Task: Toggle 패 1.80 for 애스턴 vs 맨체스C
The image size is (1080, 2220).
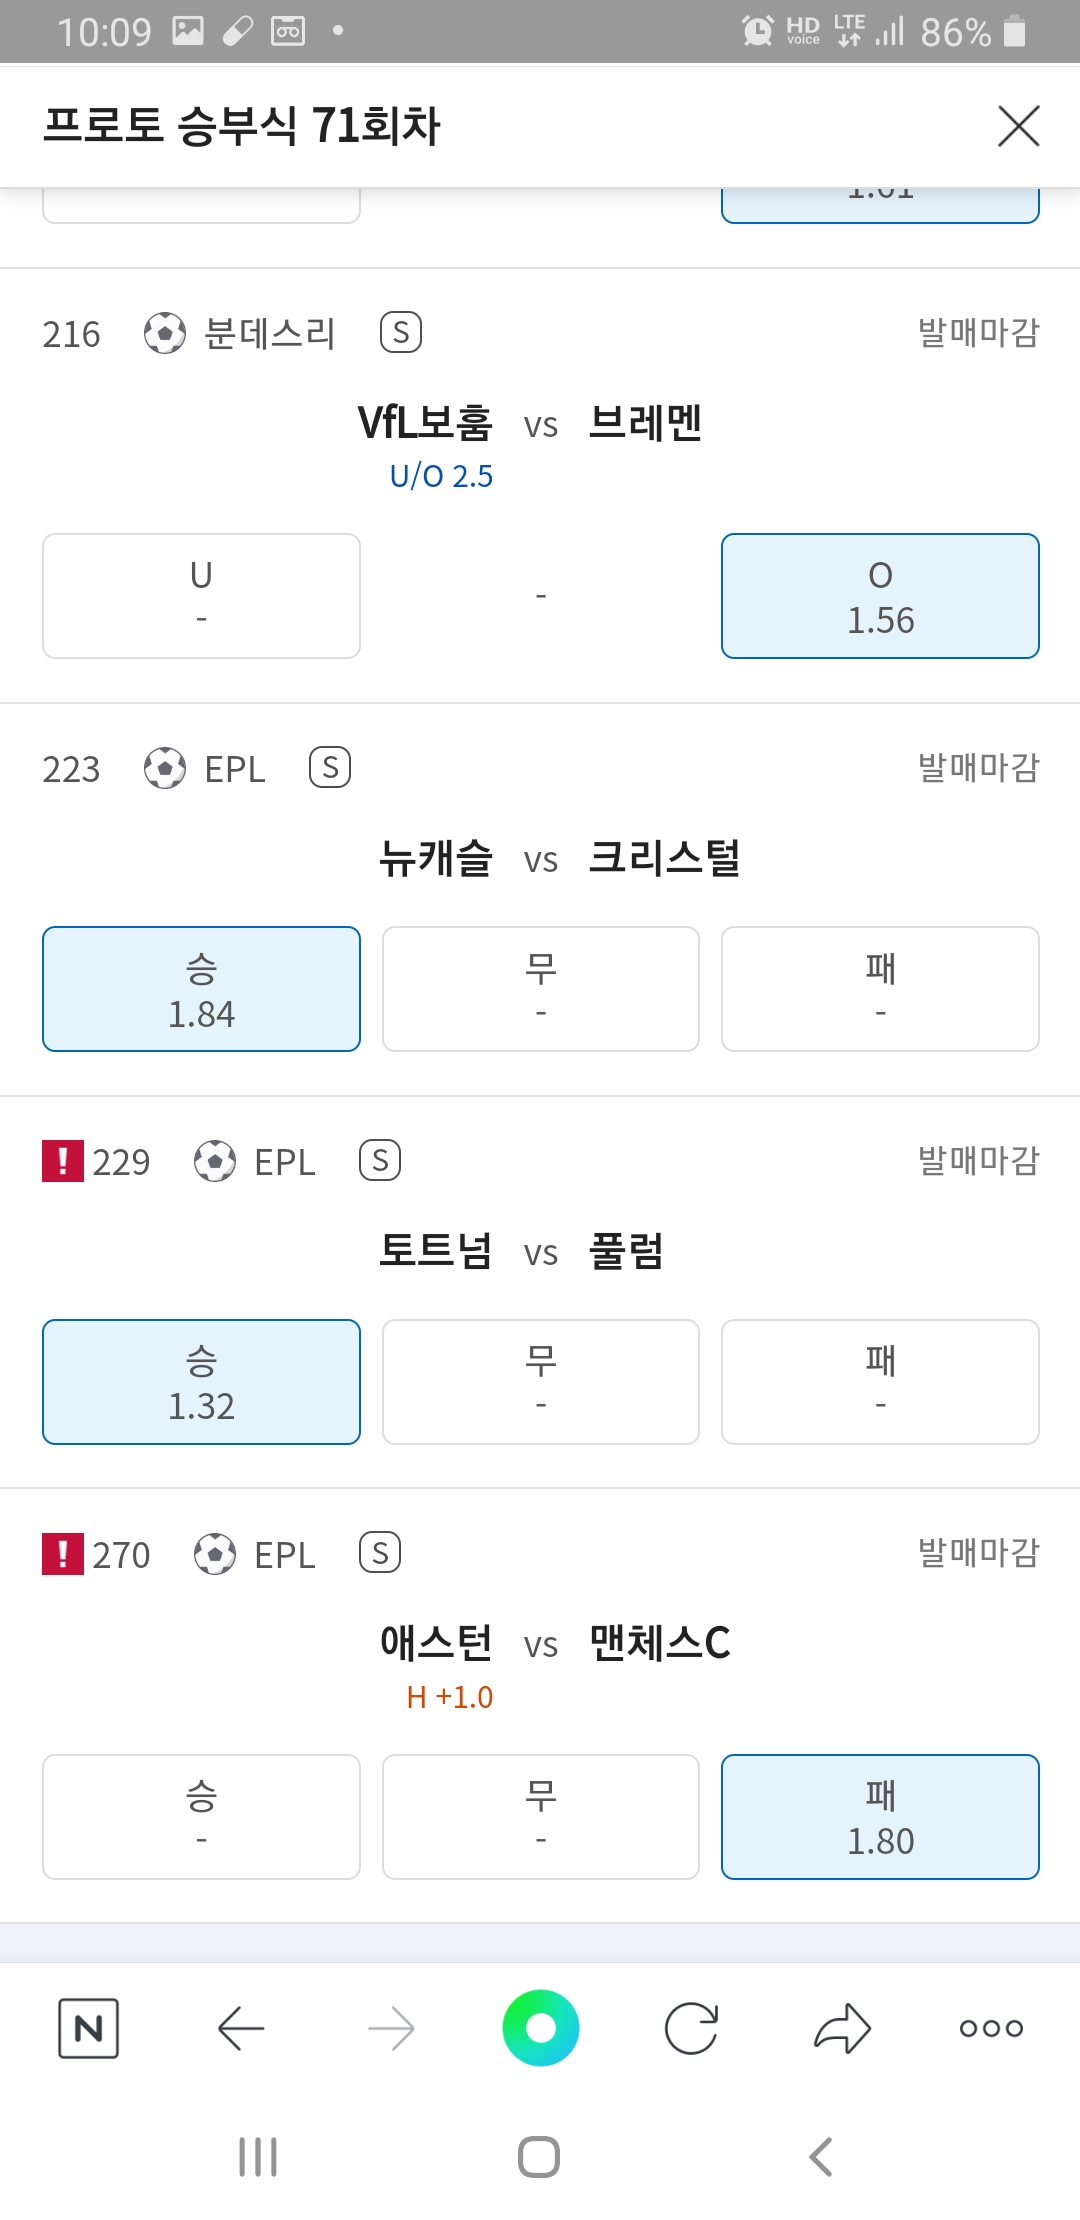Action: [x=880, y=1817]
